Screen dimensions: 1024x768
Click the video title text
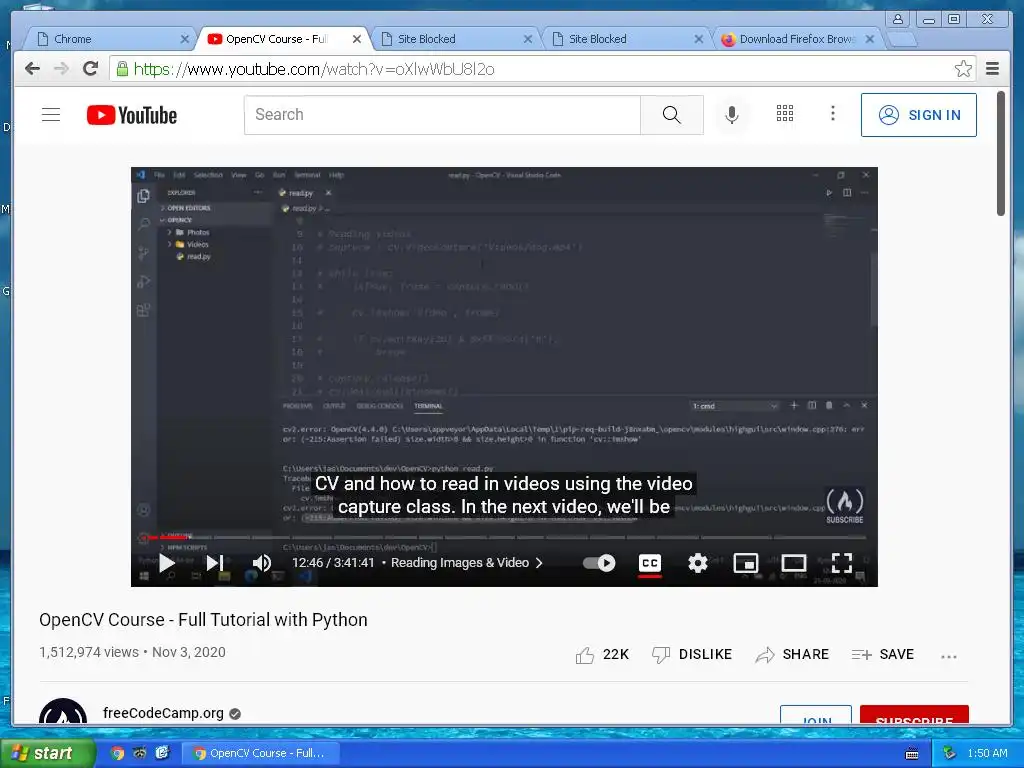(203, 620)
